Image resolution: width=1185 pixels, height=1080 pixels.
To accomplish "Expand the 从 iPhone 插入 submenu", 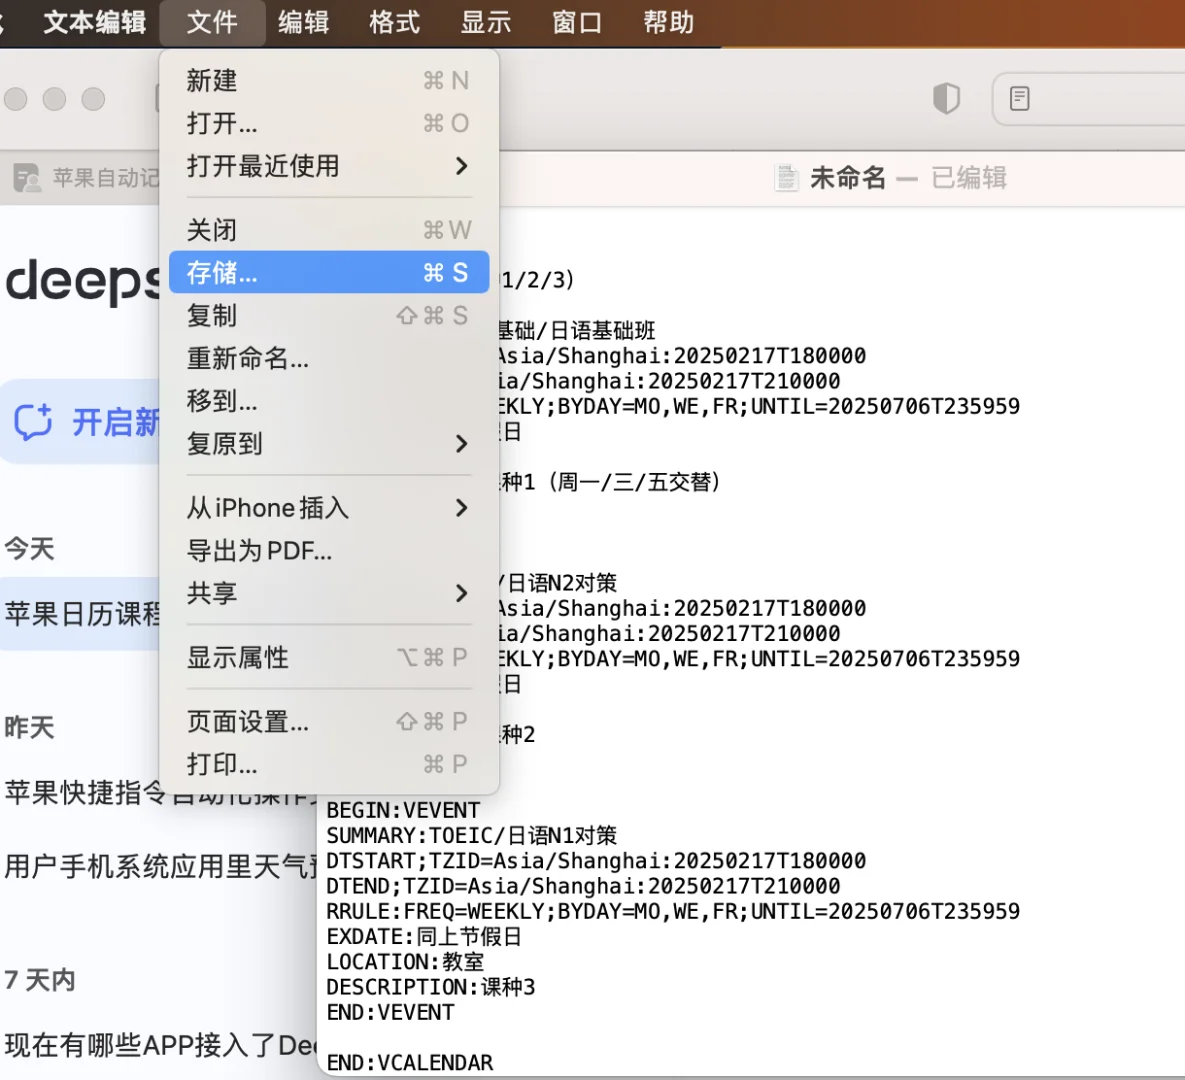I will 329,508.
